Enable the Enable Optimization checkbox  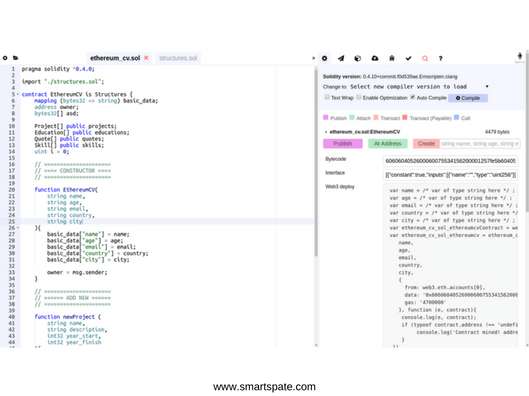[x=359, y=97]
